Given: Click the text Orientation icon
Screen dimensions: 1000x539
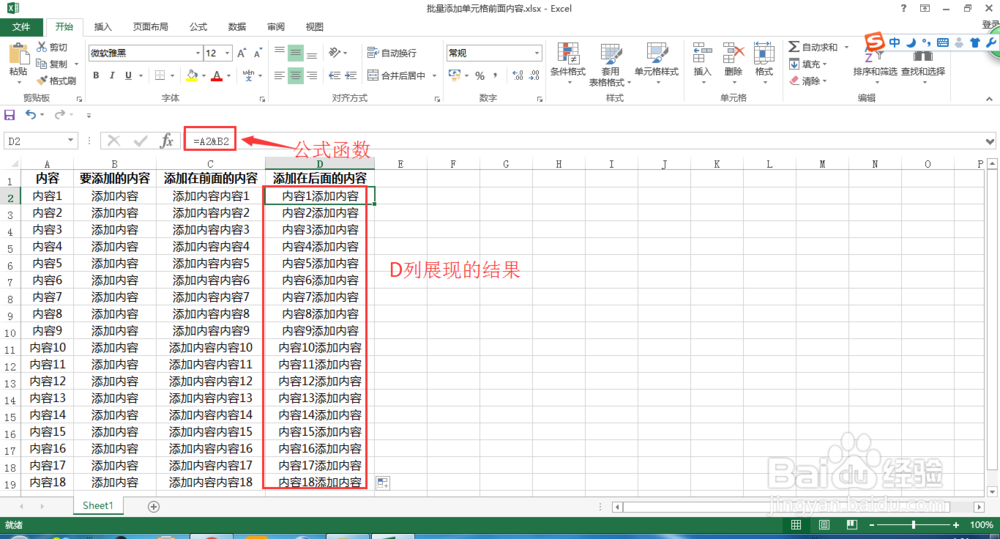Looking at the screenshot, I should tap(335, 53).
